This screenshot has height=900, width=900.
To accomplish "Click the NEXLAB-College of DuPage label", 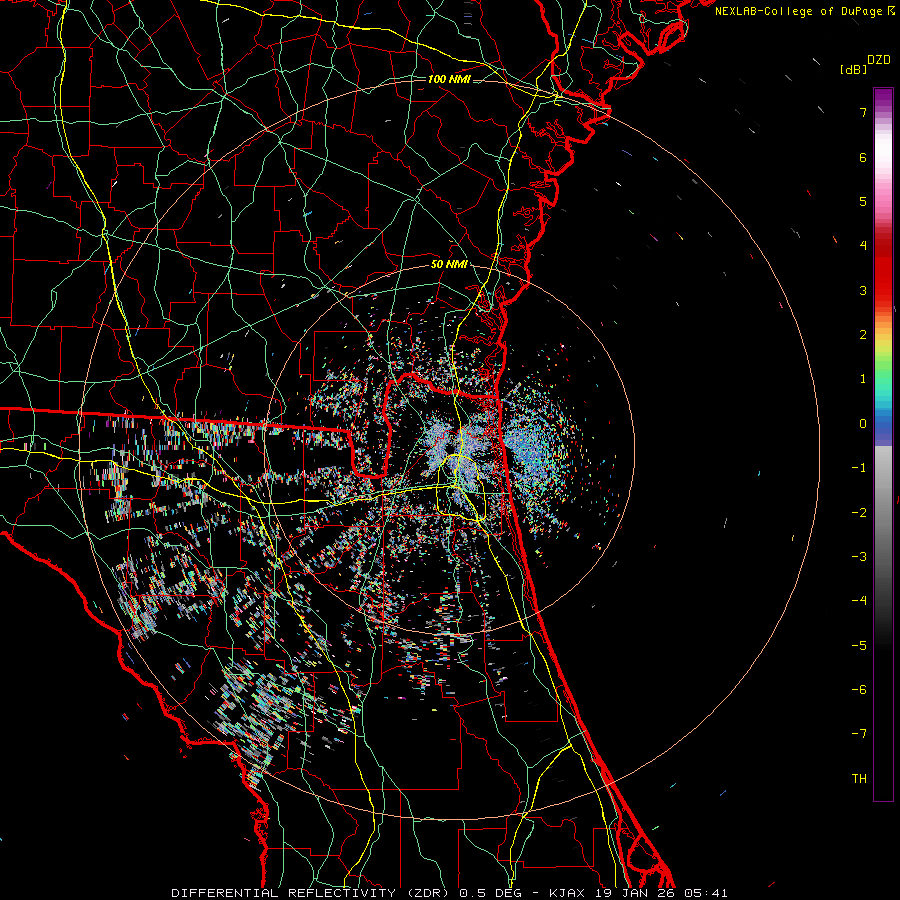I will click(798, 11).
